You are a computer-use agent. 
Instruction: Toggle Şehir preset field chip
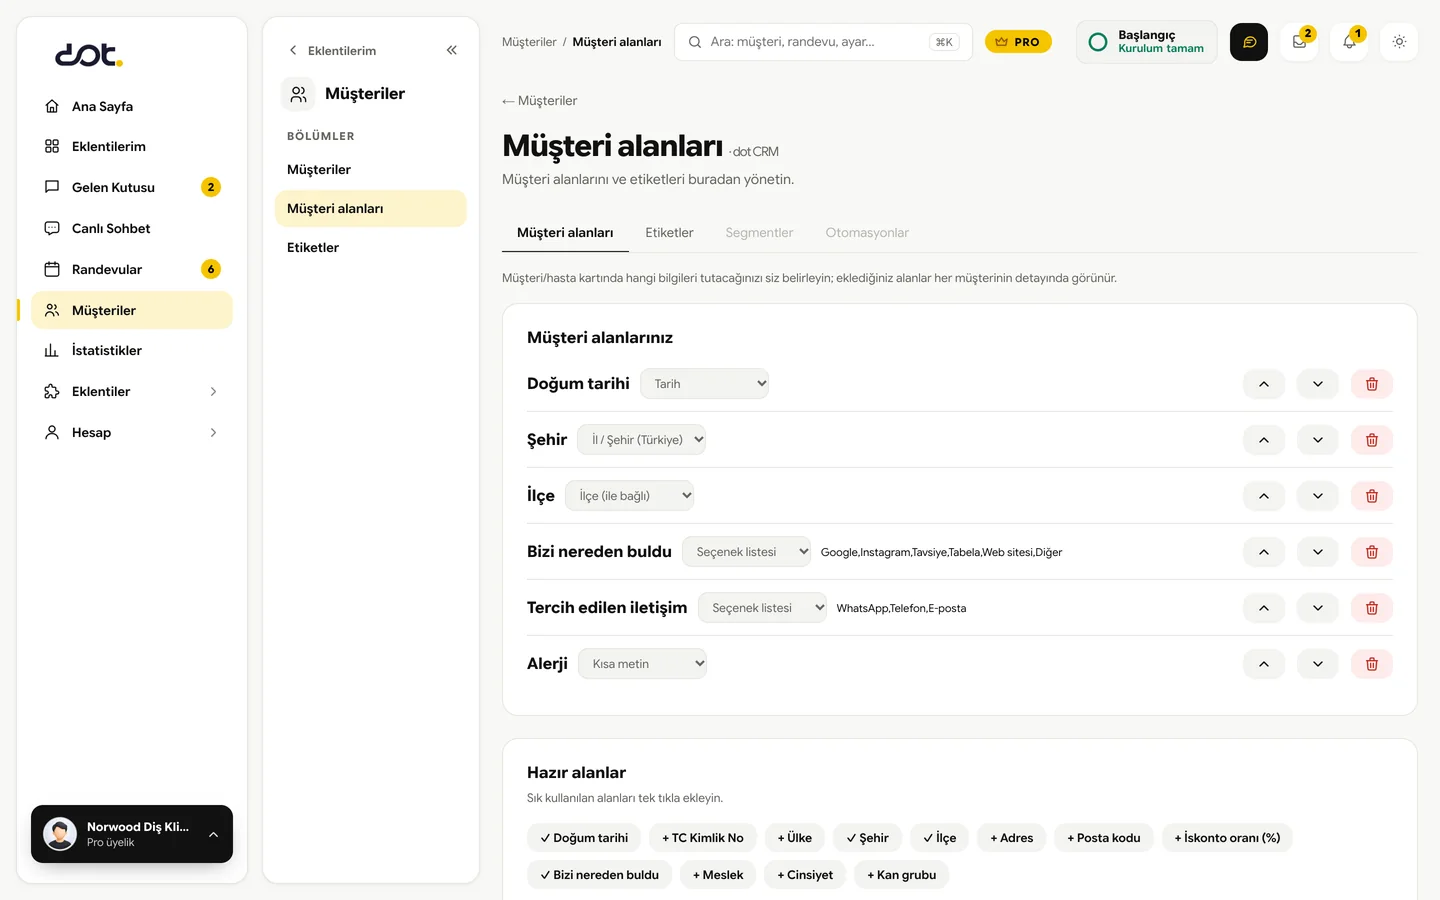pos(867,838)
